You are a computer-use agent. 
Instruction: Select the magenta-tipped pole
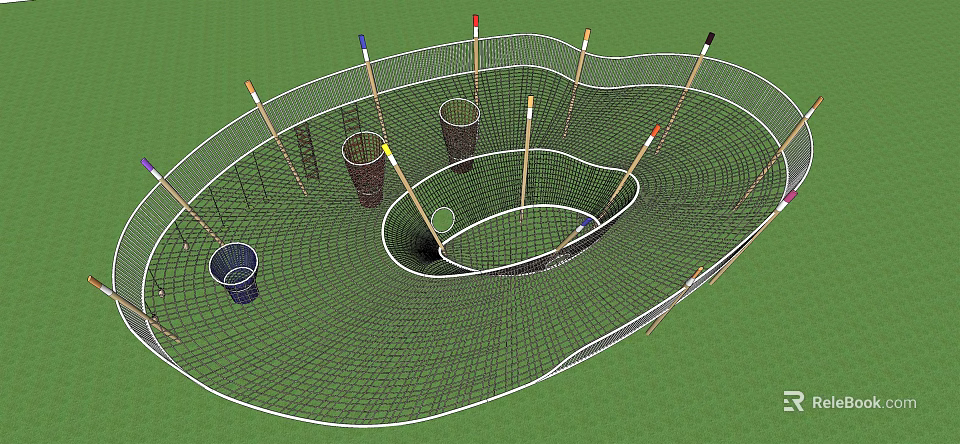pos(753,238)
